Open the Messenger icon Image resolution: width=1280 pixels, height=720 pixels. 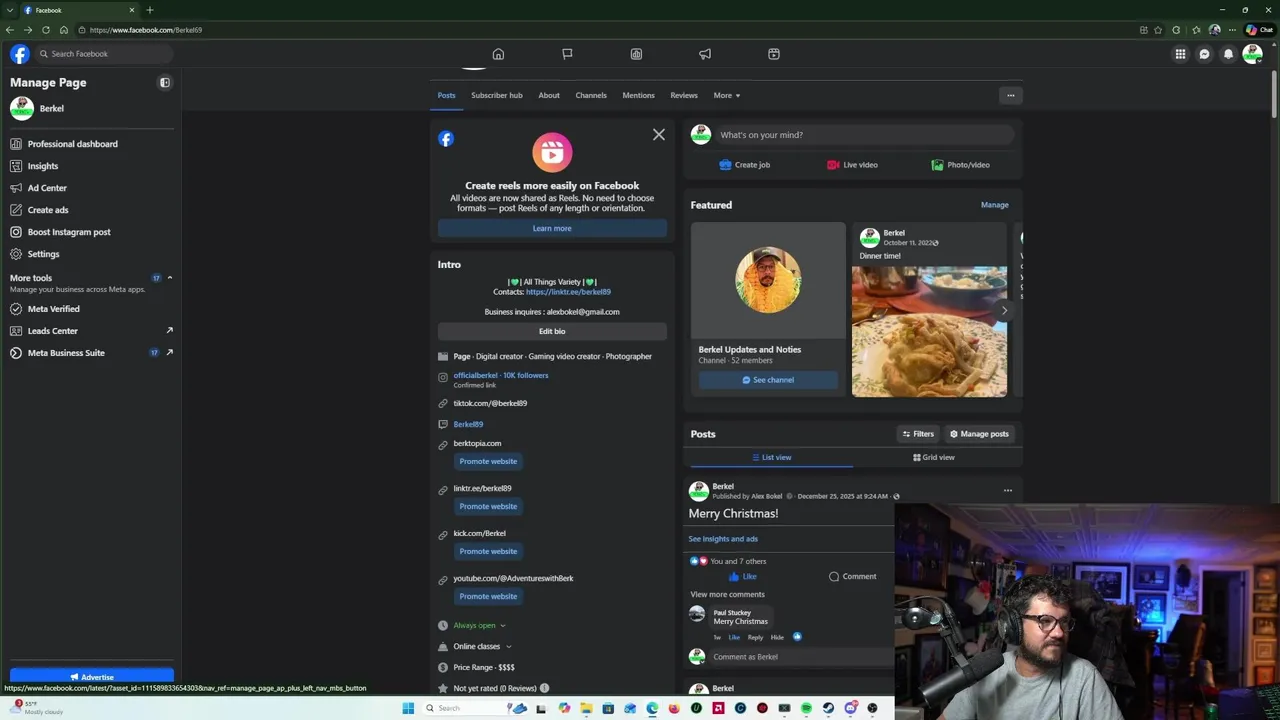[1204, 54]
